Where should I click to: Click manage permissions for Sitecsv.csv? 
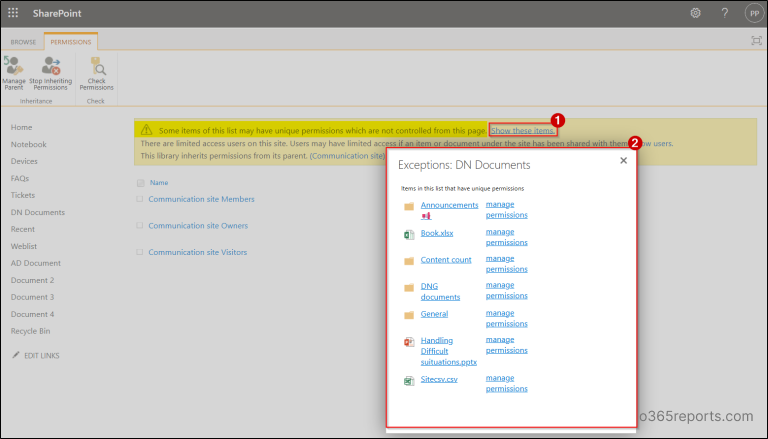pyautogui.click(x=506, y=383)
